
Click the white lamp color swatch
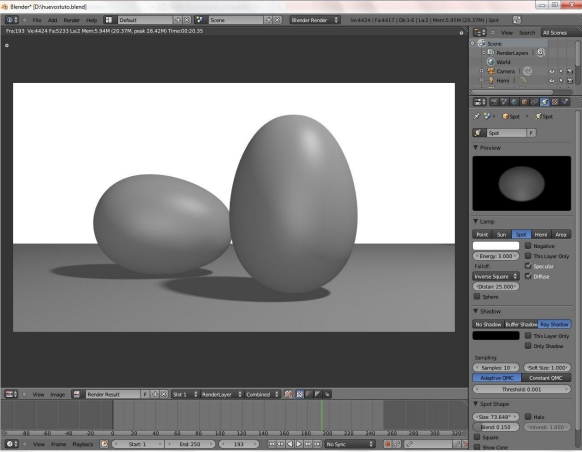tap(496, 246)
